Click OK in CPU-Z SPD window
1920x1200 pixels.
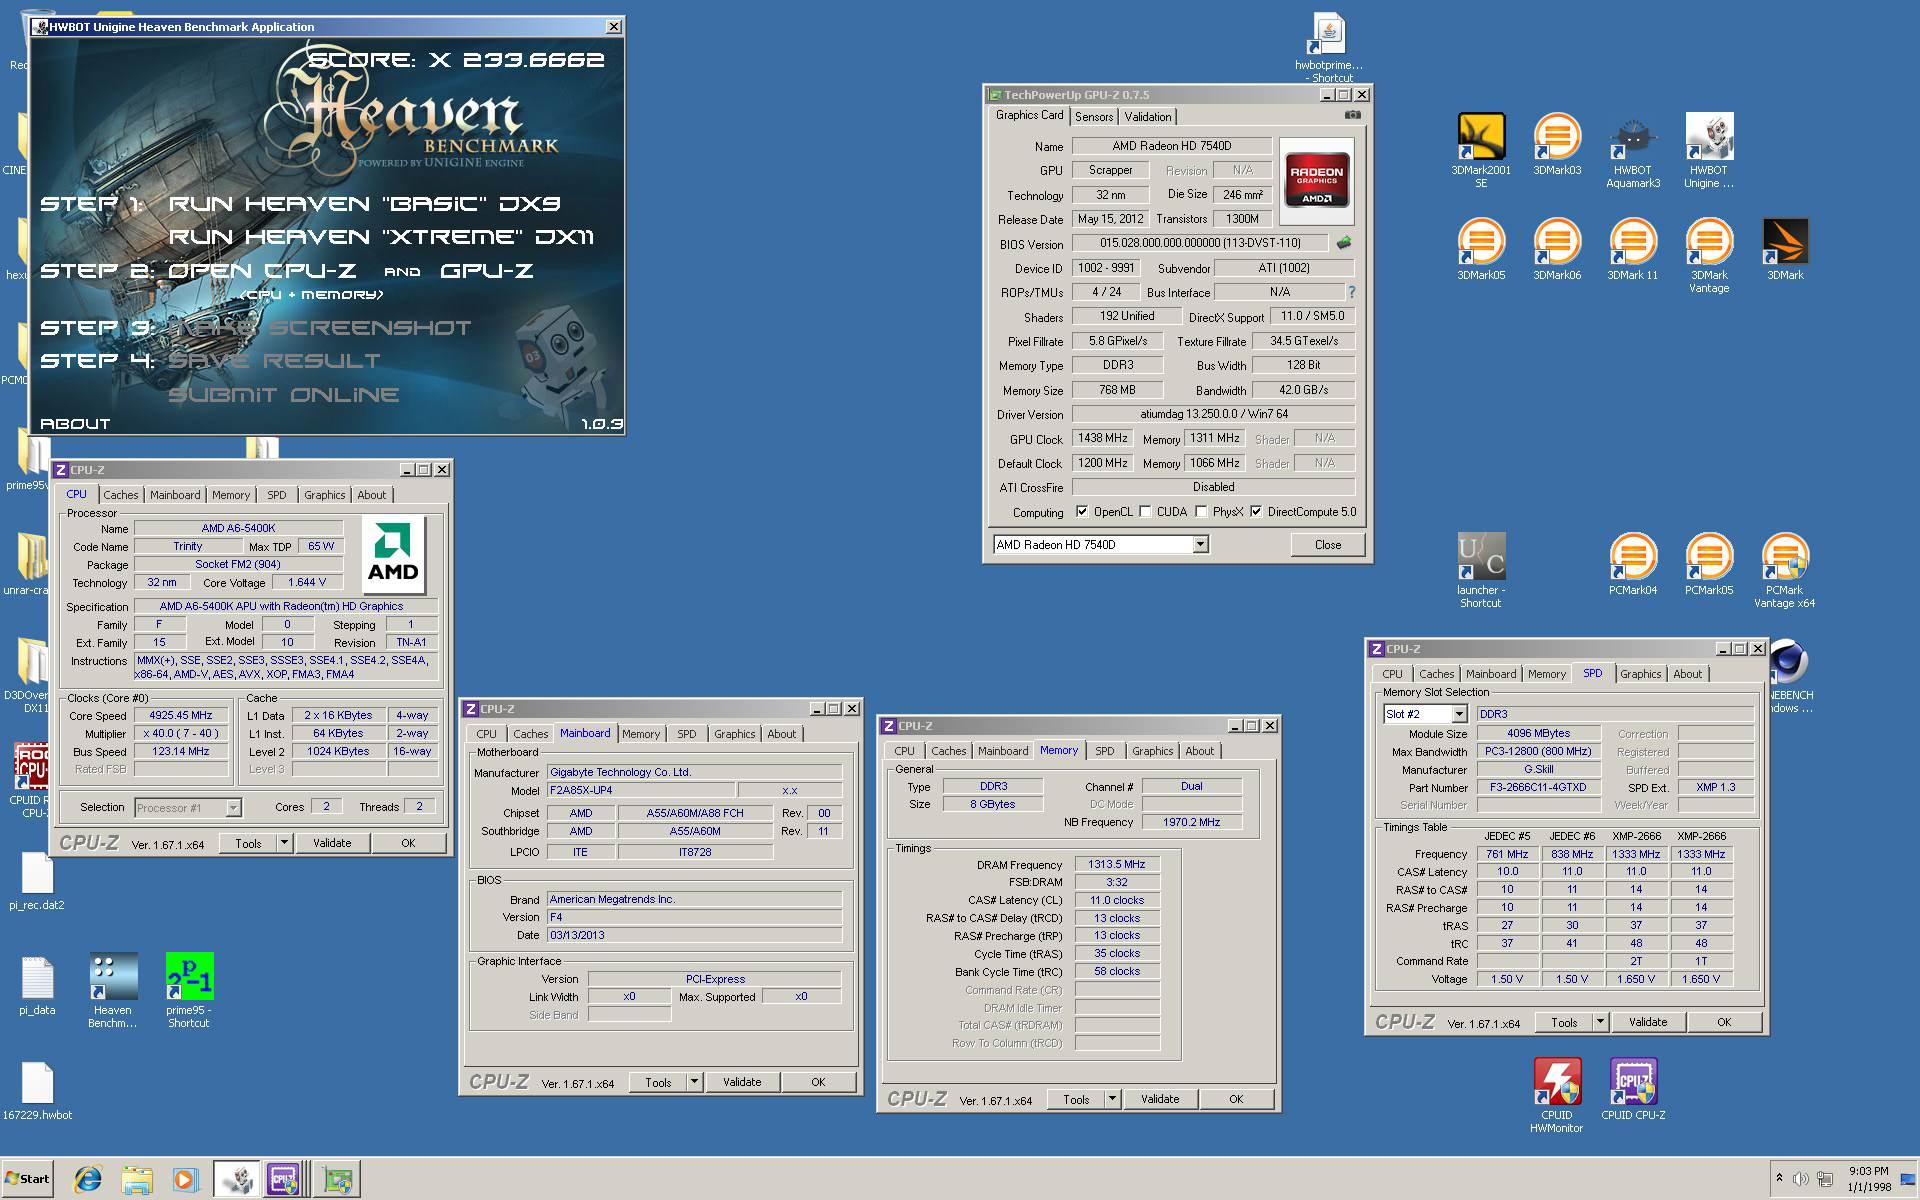(1724, 1022)
